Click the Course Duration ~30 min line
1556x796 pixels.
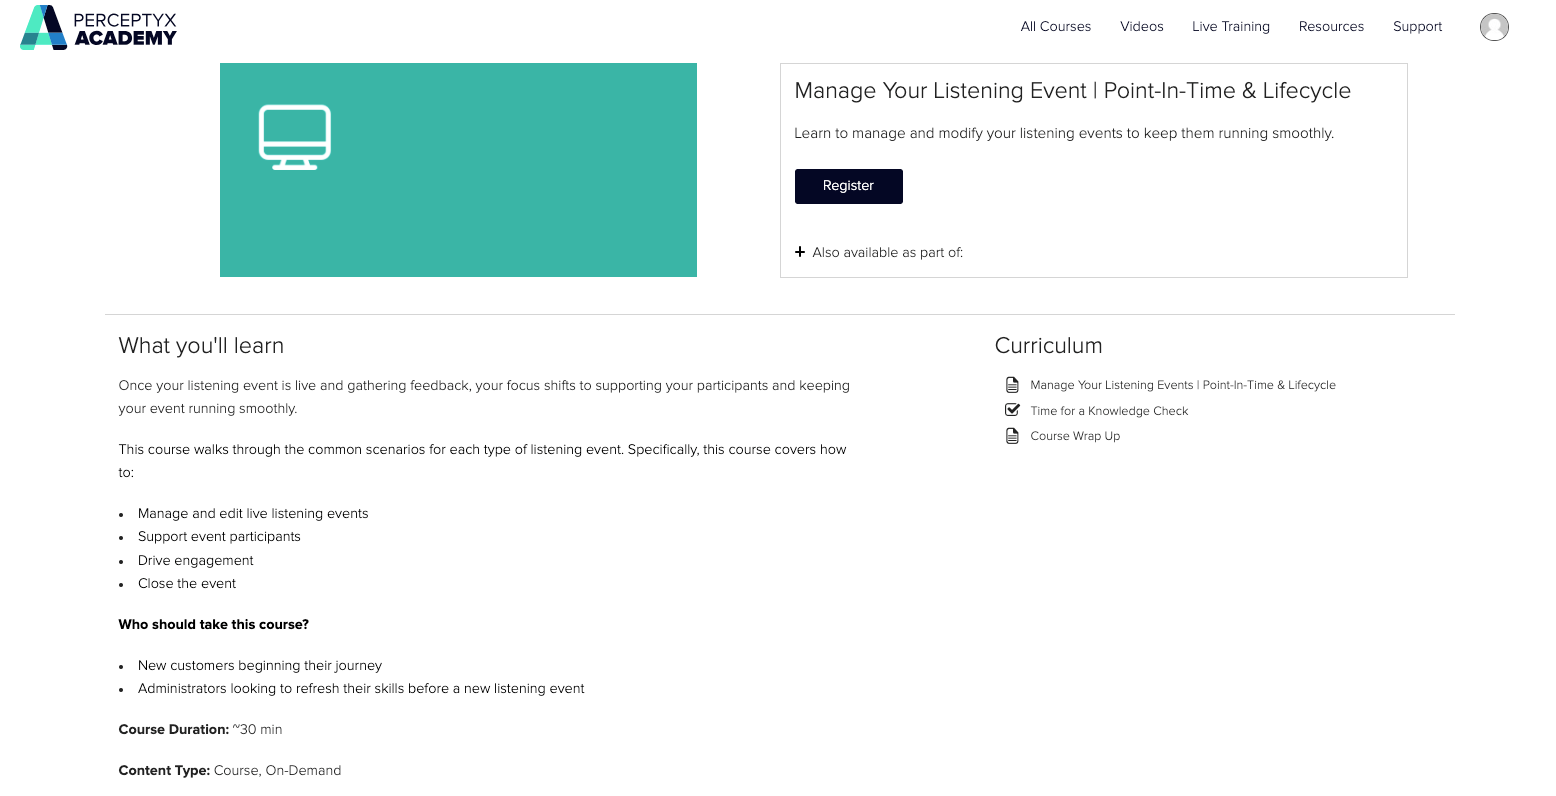click(200, 730)
